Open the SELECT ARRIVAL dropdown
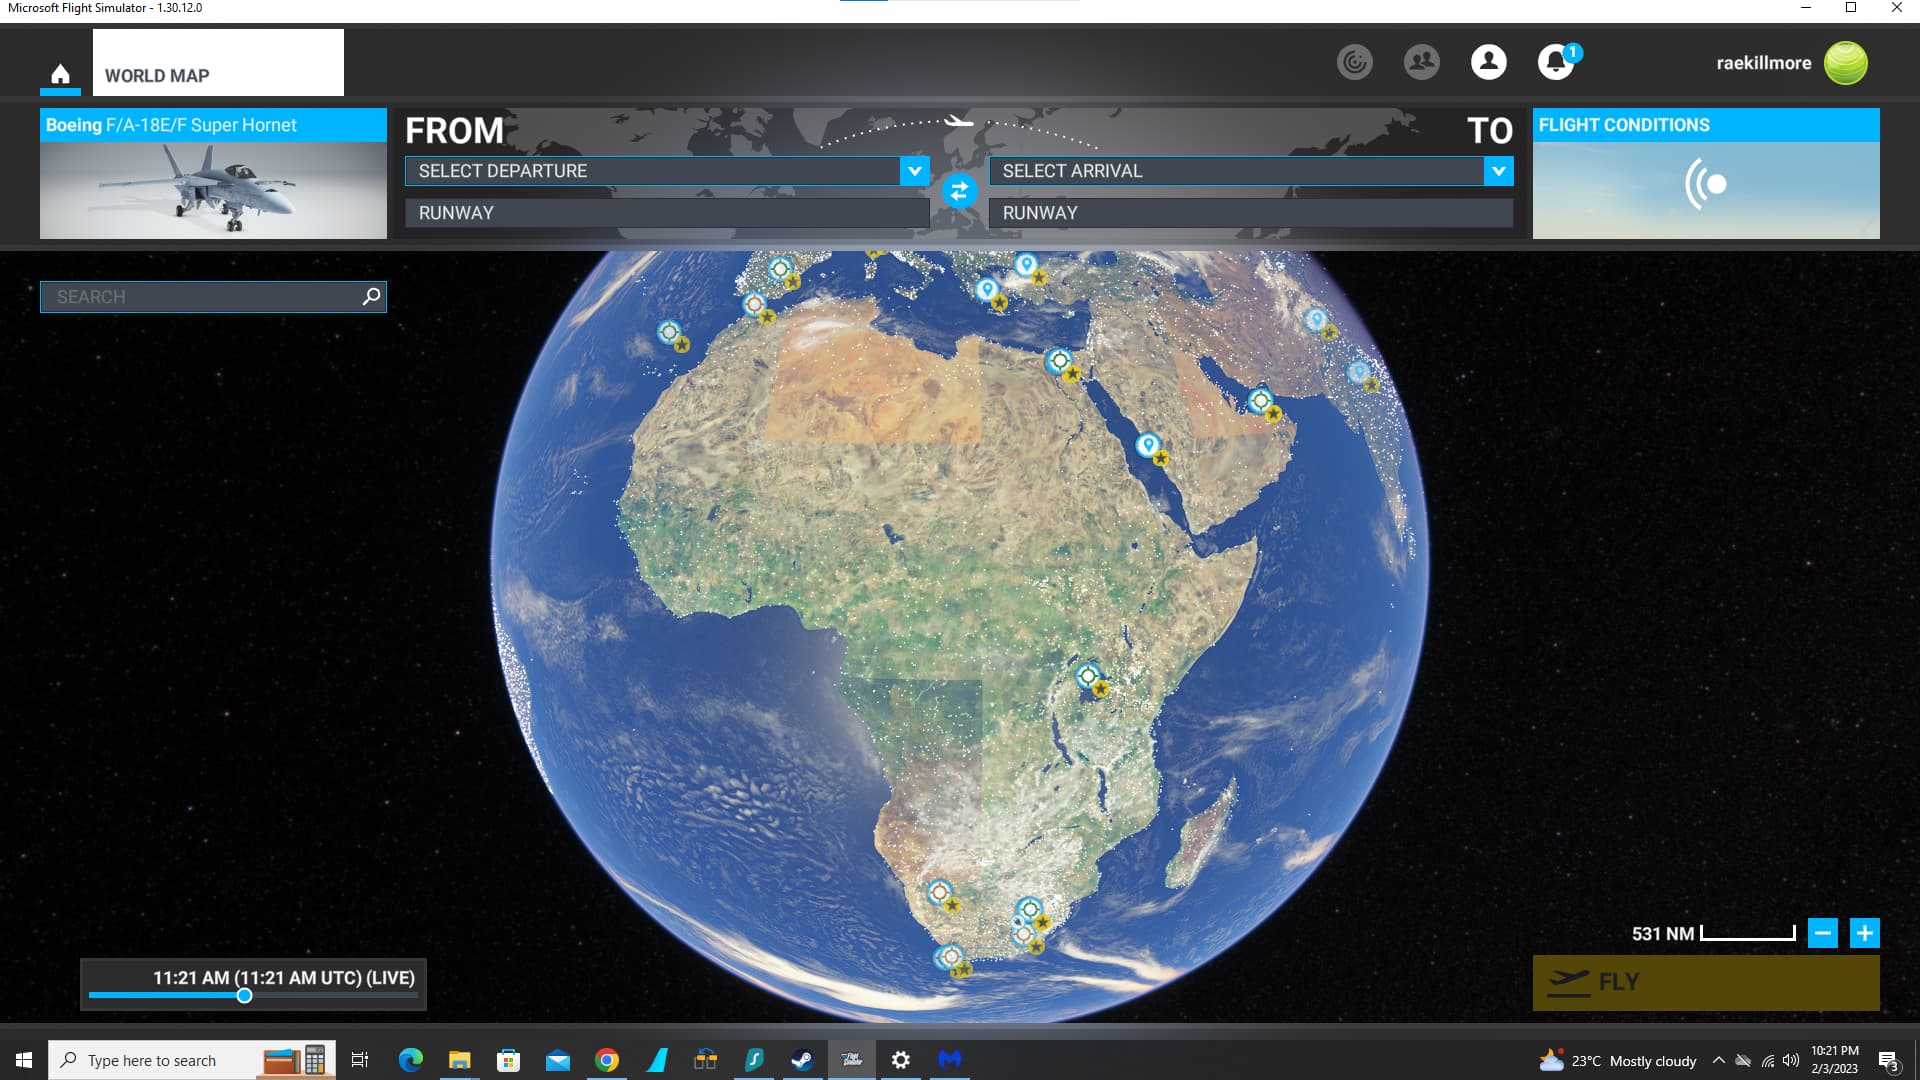 (x=1250, y=171)
